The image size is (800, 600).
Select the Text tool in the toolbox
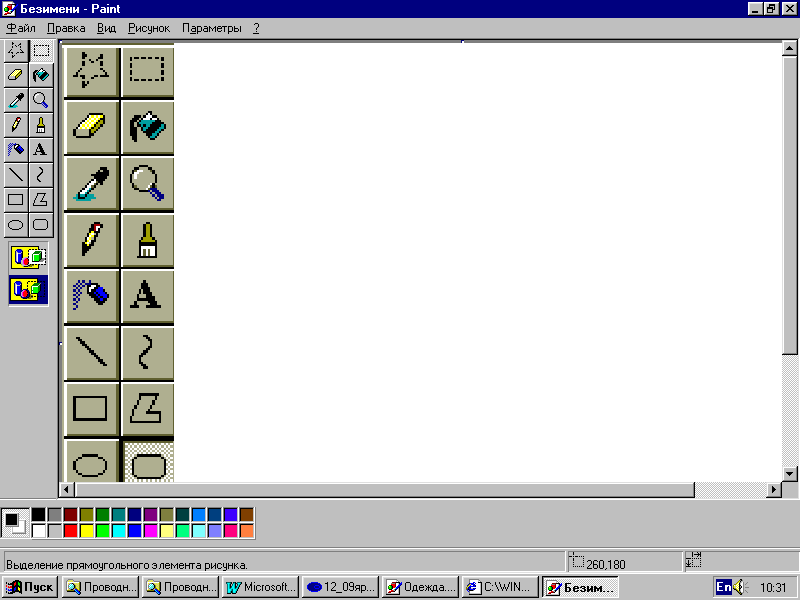(41, 149)
